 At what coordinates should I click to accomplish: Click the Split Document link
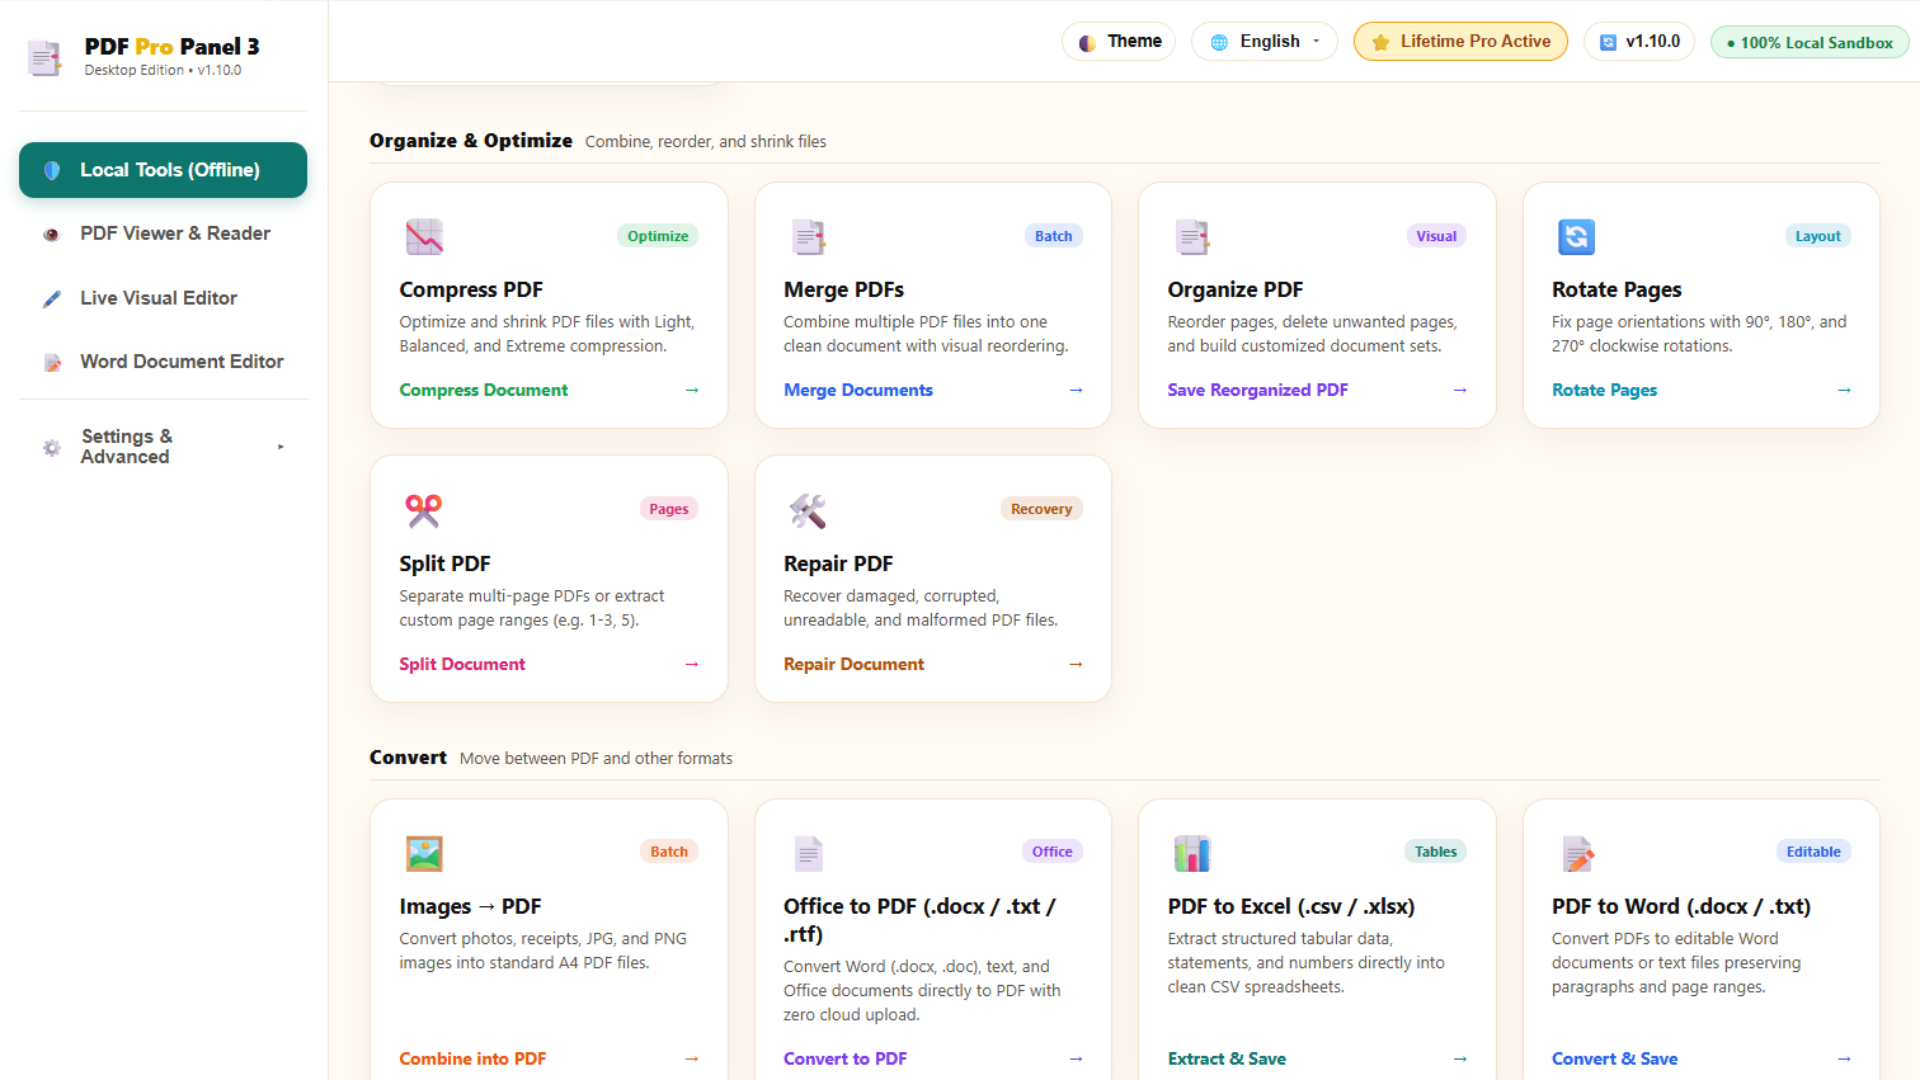(462, 664)
